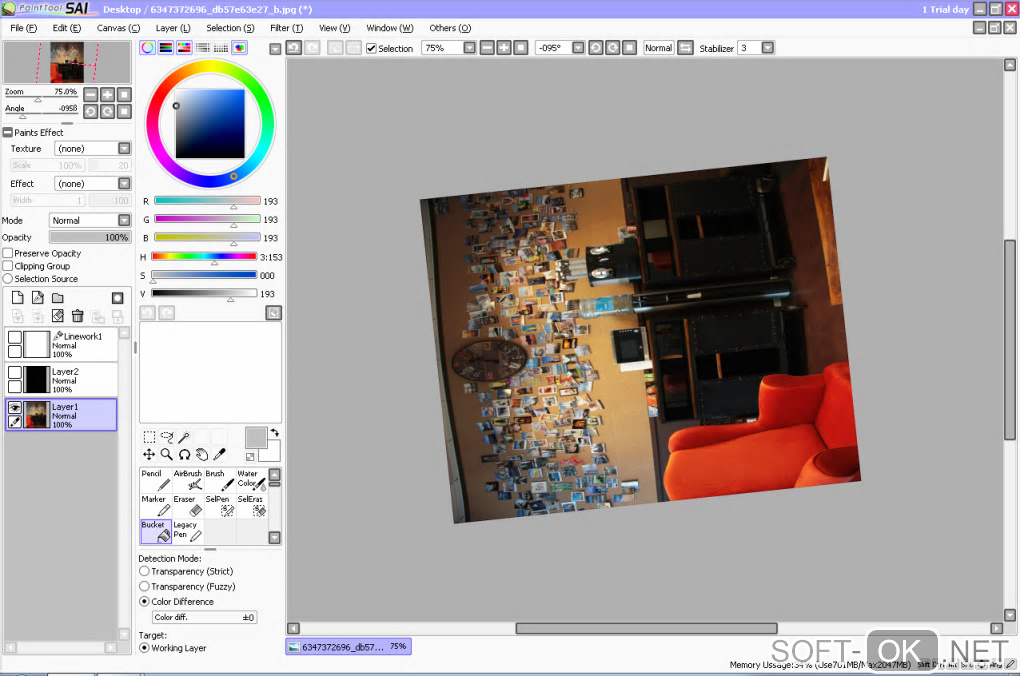
Task: Enable Clipping Group checkbox
Action: (8, 266)
